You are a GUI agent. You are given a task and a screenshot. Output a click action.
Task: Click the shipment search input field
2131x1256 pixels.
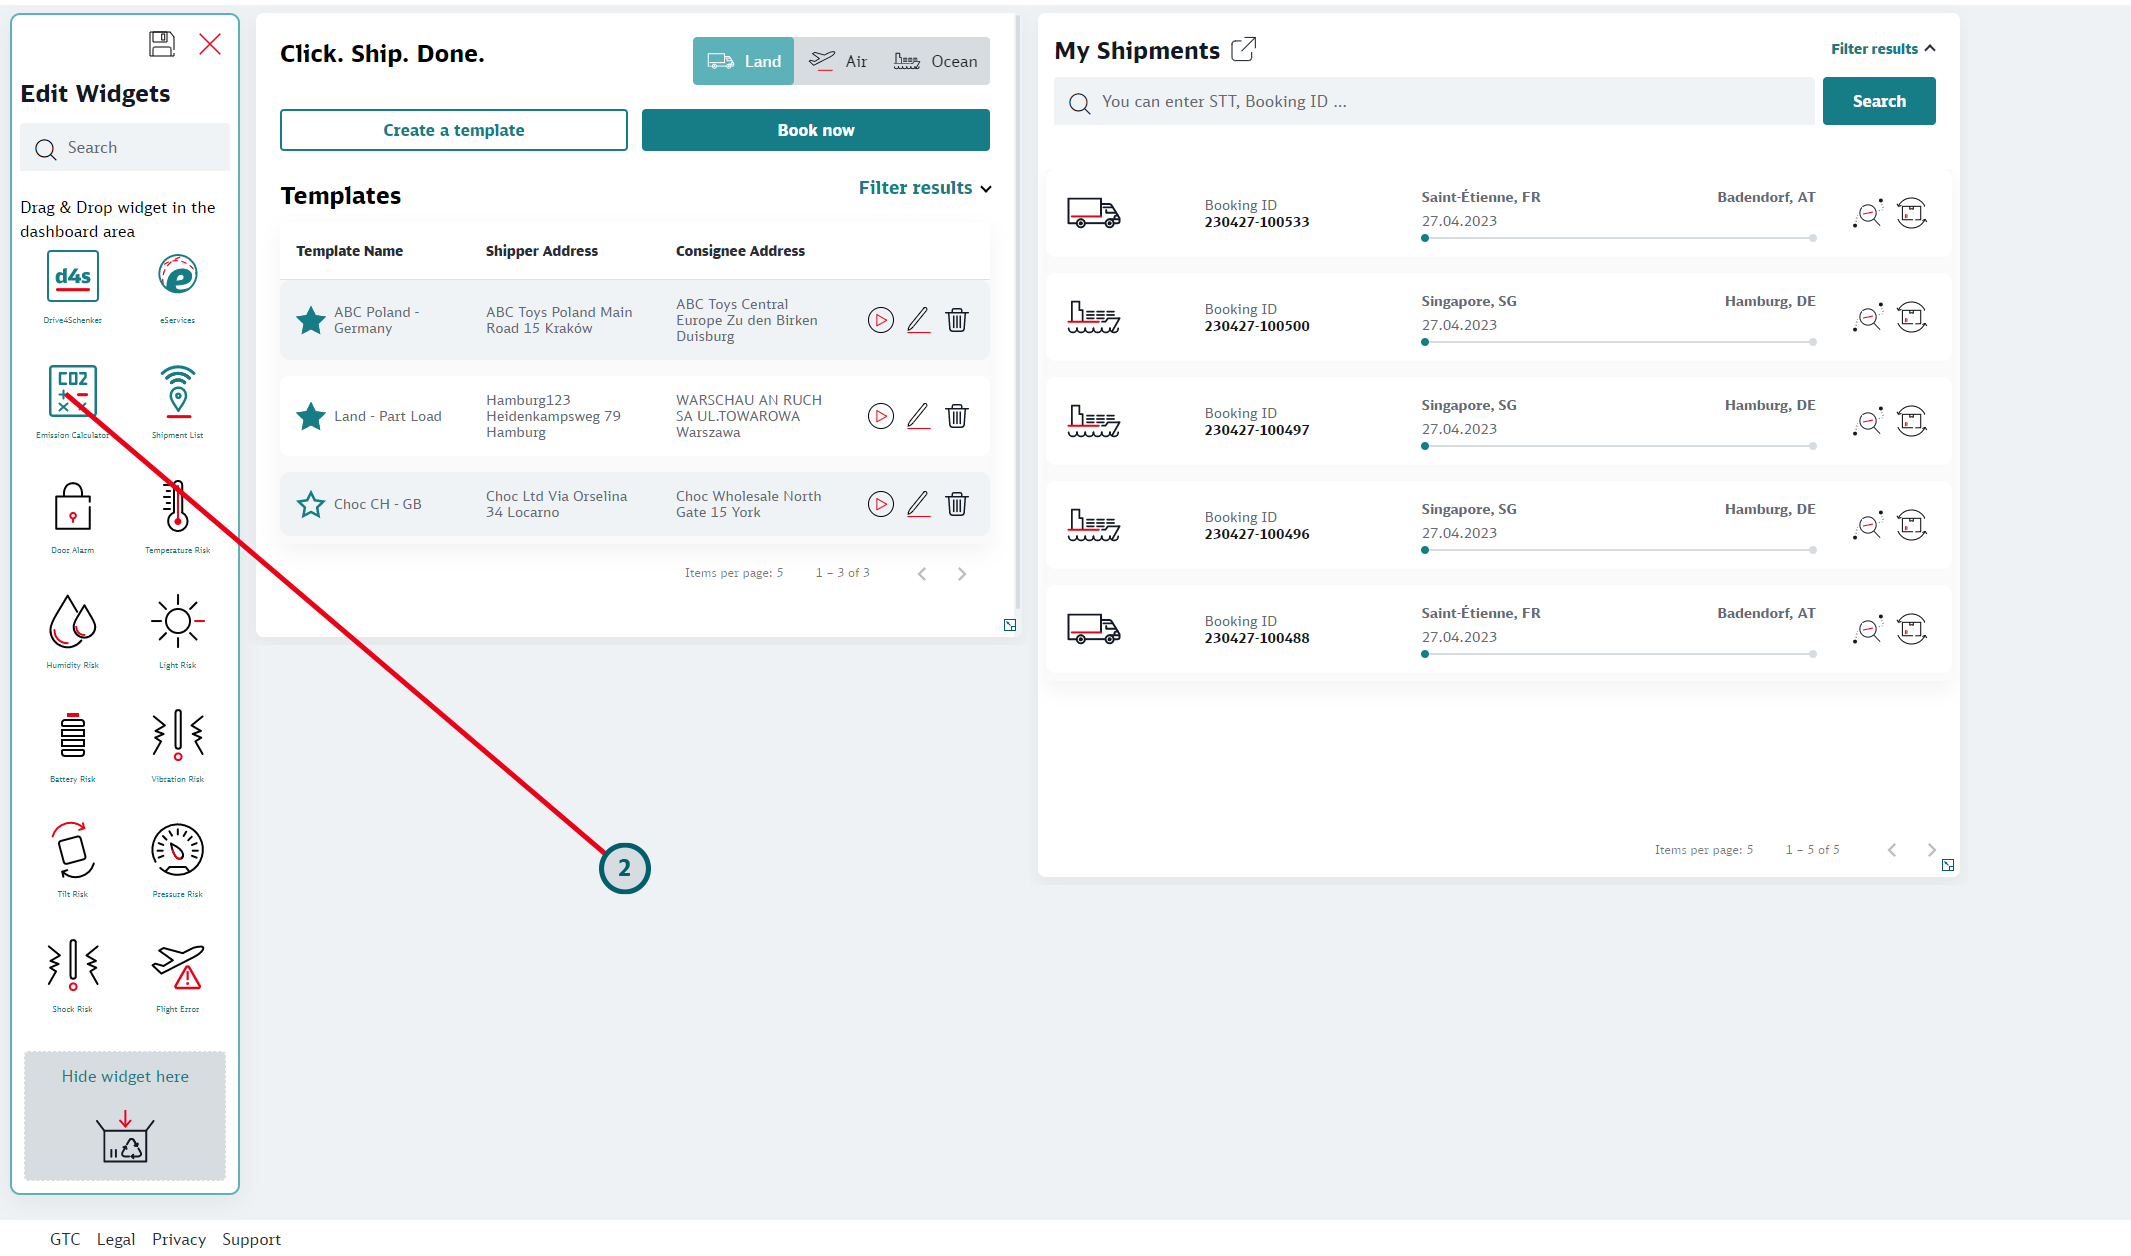pyautogui.click(x=1434, y=102)
